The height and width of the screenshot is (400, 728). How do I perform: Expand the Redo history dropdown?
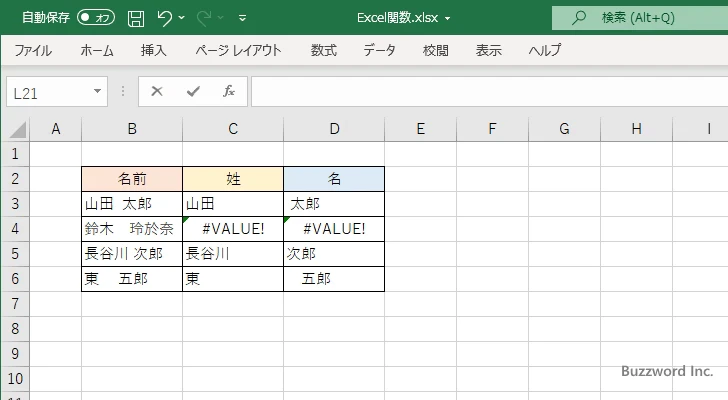(x=221, y=18)
